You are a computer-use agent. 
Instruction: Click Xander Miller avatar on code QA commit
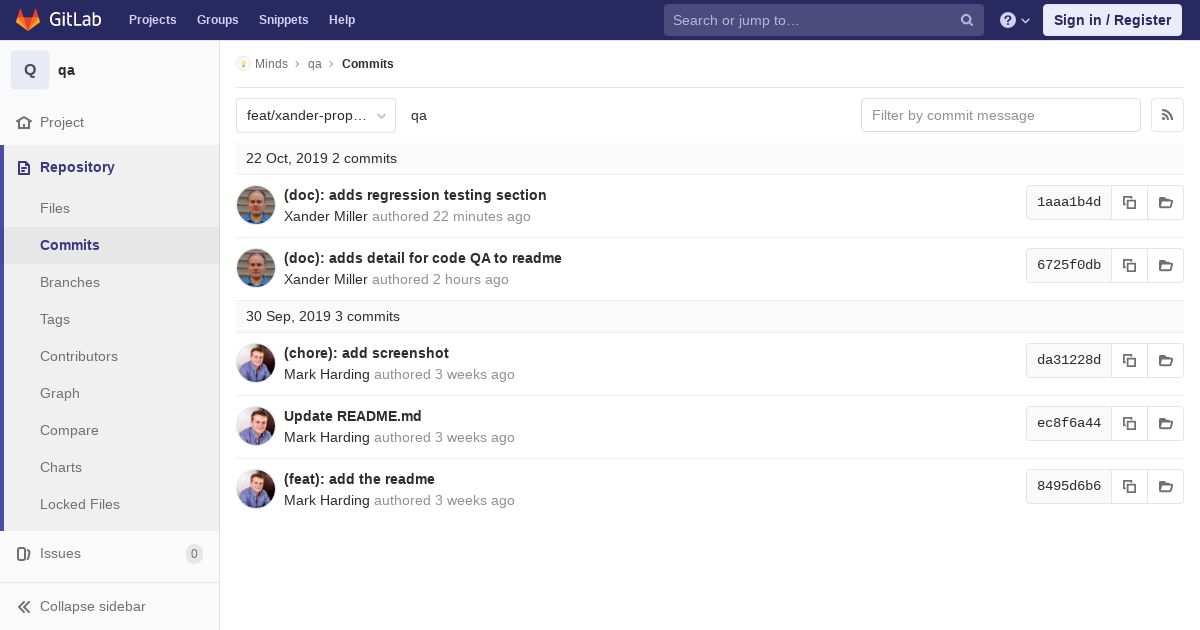[x=256, y=268]
